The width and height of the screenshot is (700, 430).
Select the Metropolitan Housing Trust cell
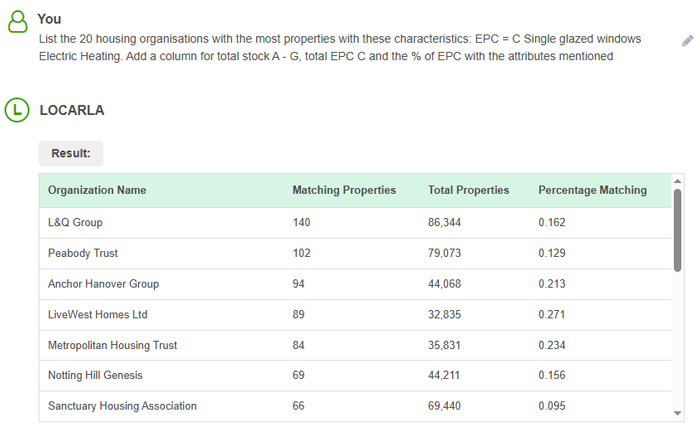112,345
